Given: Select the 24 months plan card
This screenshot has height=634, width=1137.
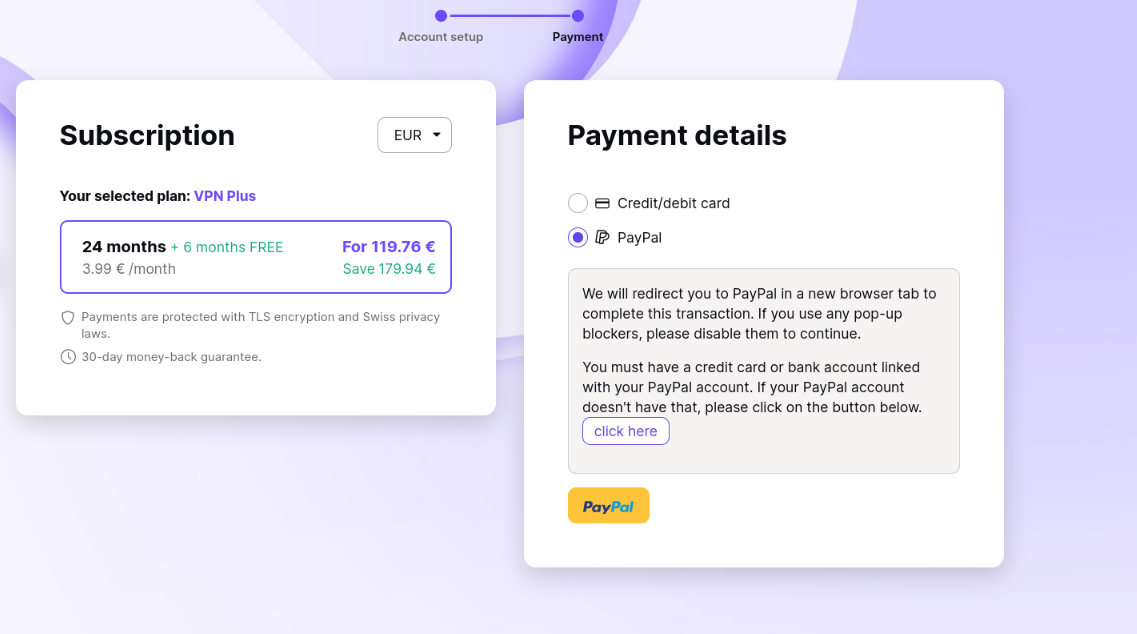Looking at the screenshot, I should click(x=256, y=257).
